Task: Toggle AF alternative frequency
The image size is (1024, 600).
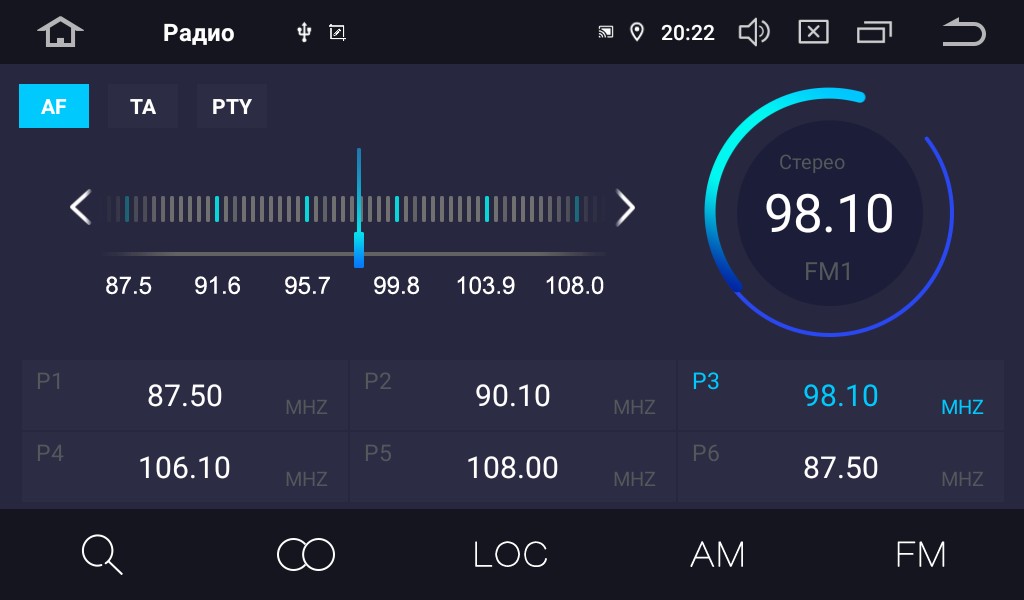Action: point(54,106)
